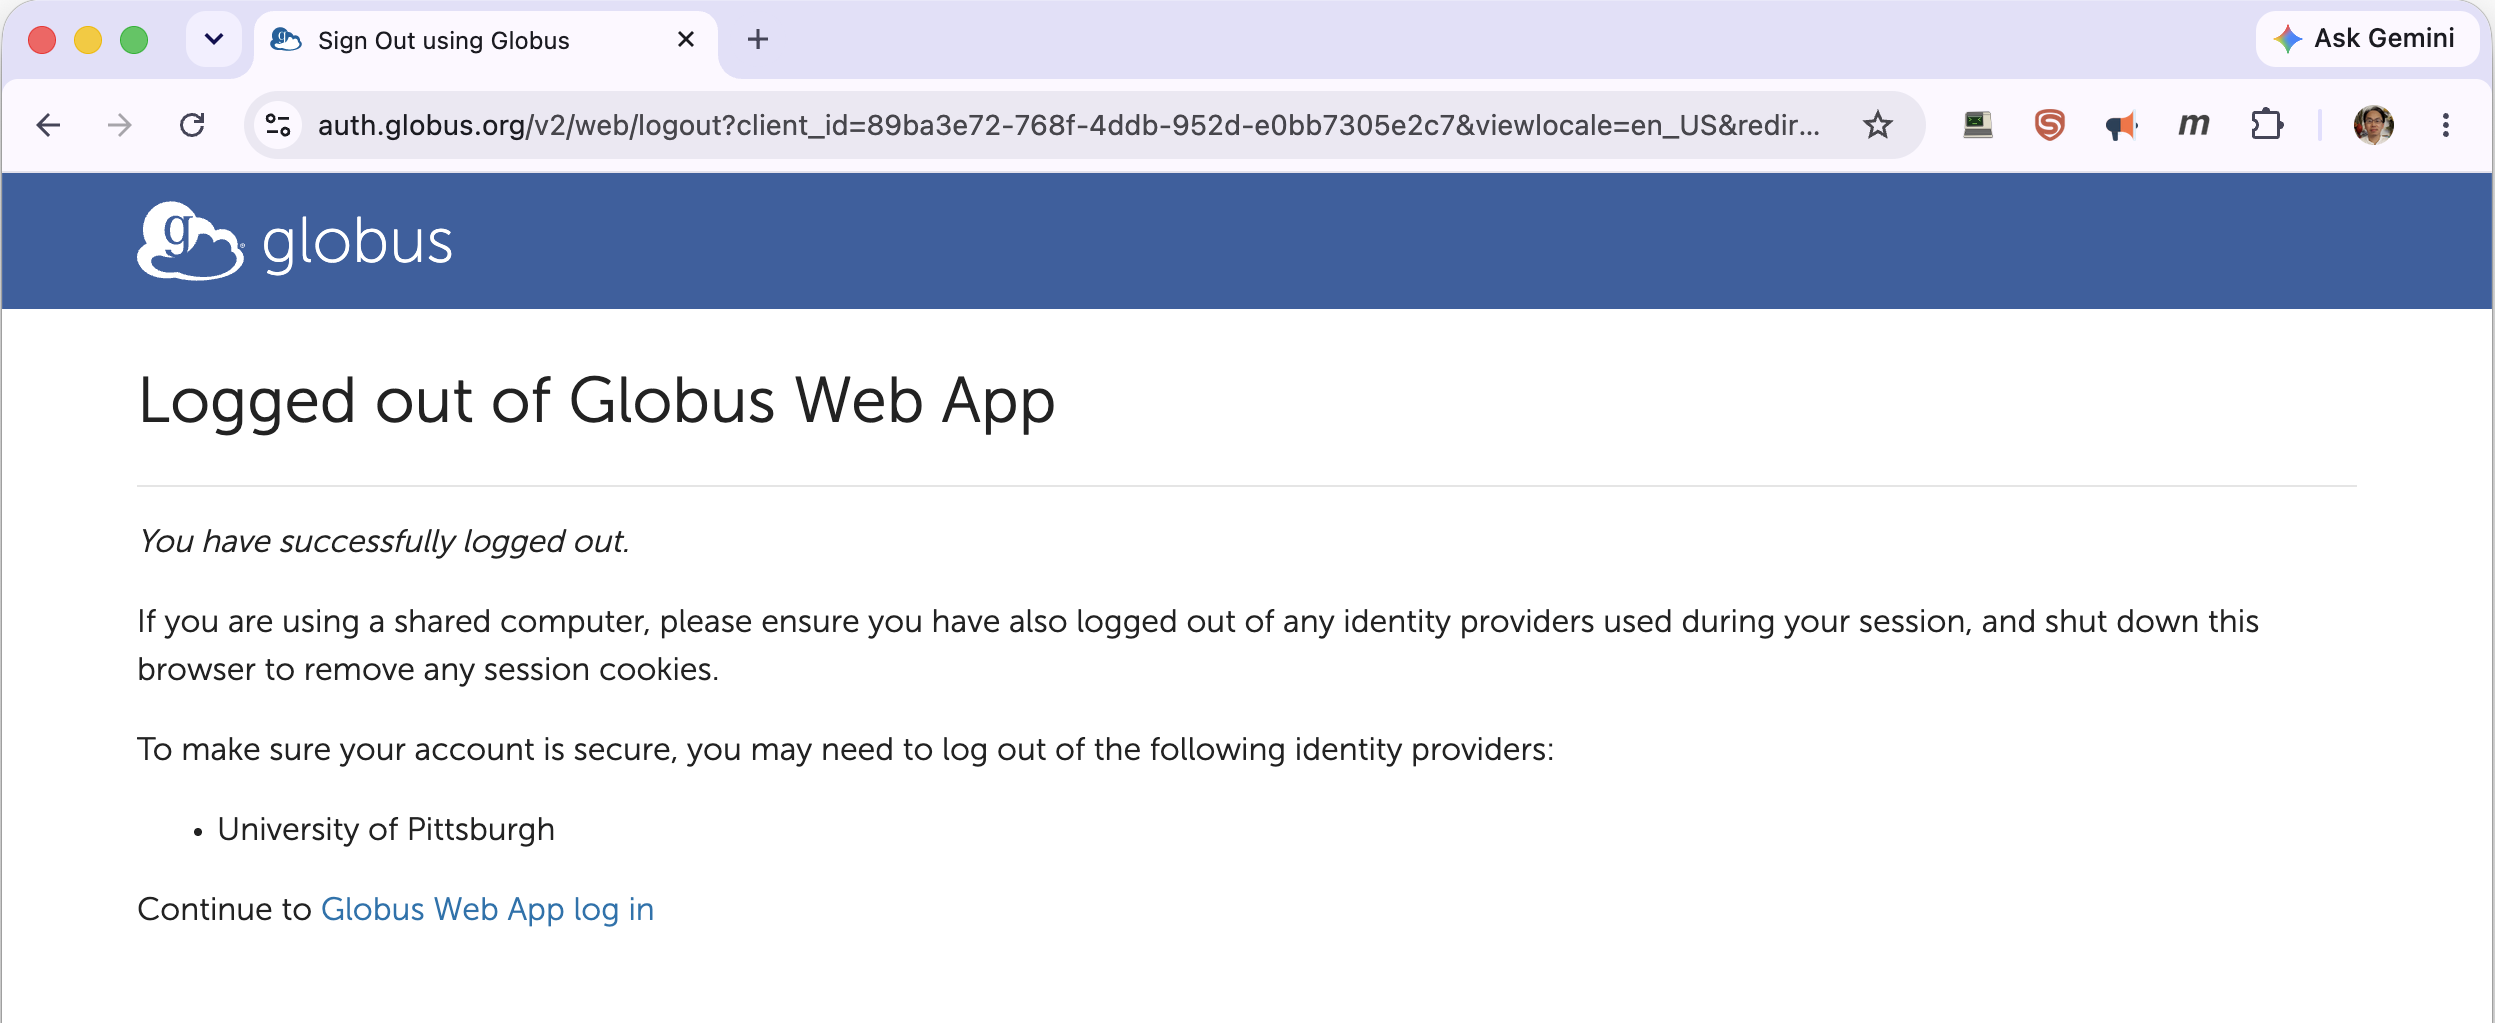Expand the tab search dropdown arrow
This screenshot has width=2495, height=1023.
pyautogui.click(x=213, y=39)
